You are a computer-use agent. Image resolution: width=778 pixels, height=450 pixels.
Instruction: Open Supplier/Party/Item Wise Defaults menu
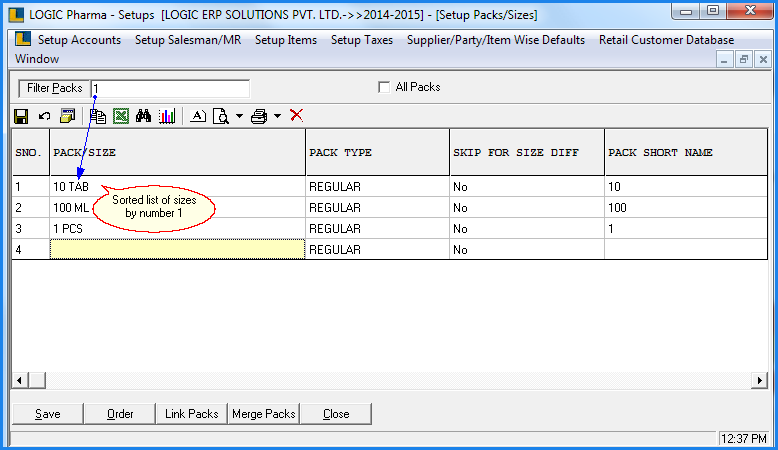(496, 40)
